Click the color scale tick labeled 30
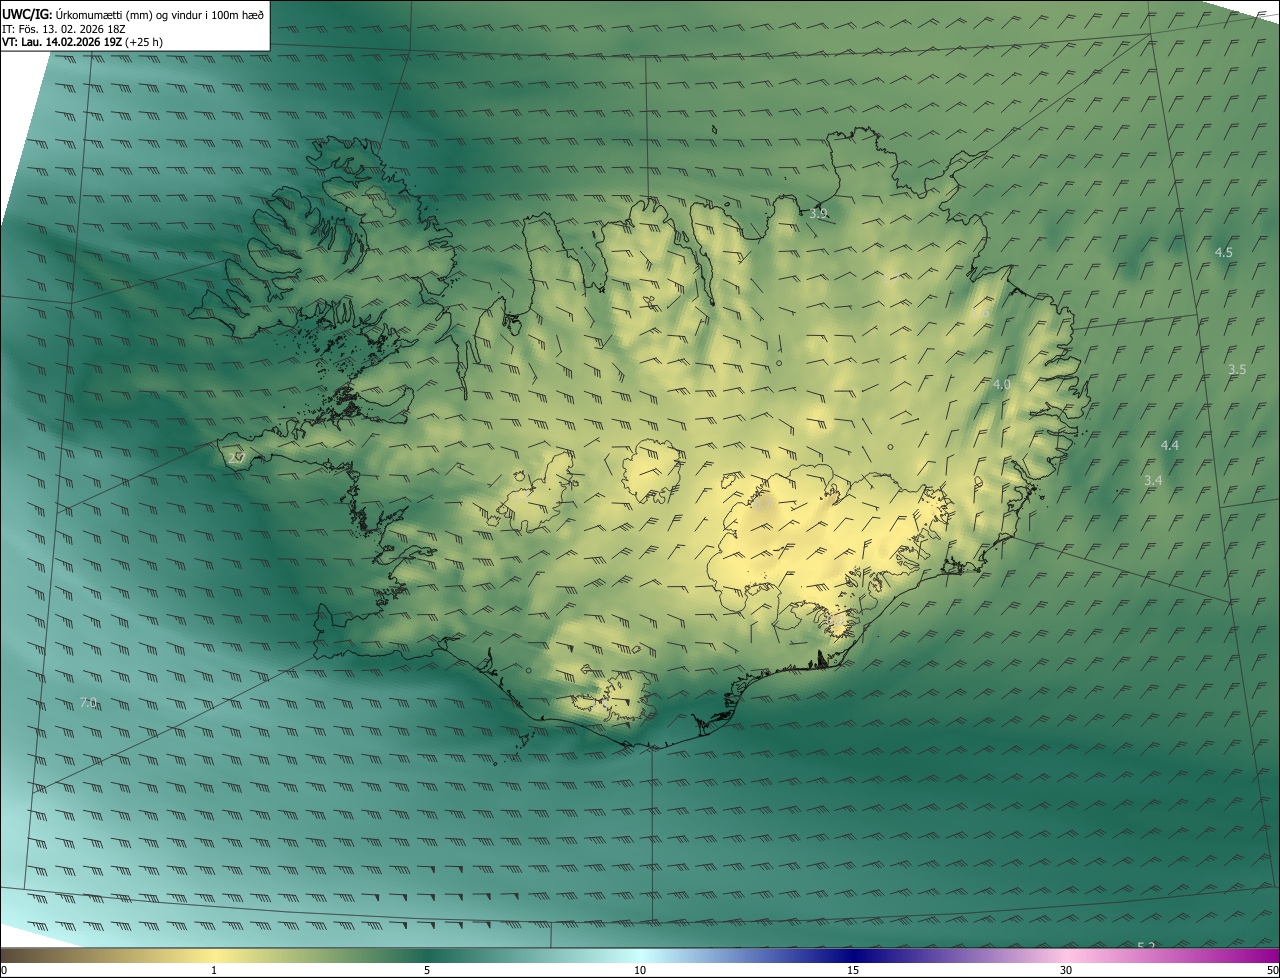This screenshot has width=1280, height=978. coord(1066,970)
